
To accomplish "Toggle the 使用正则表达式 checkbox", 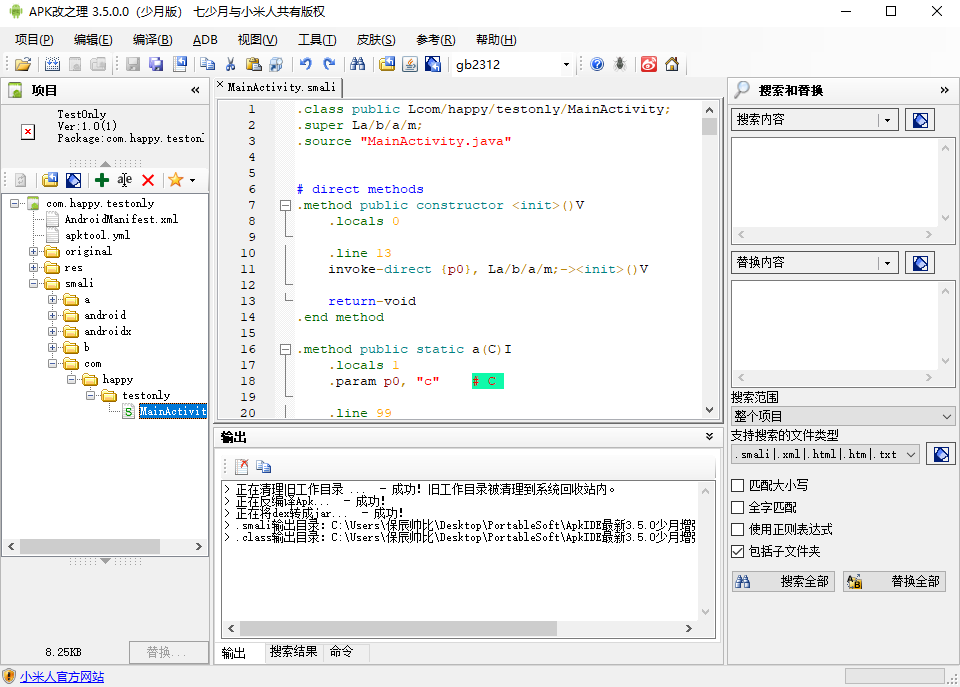I will coord(738,530).
